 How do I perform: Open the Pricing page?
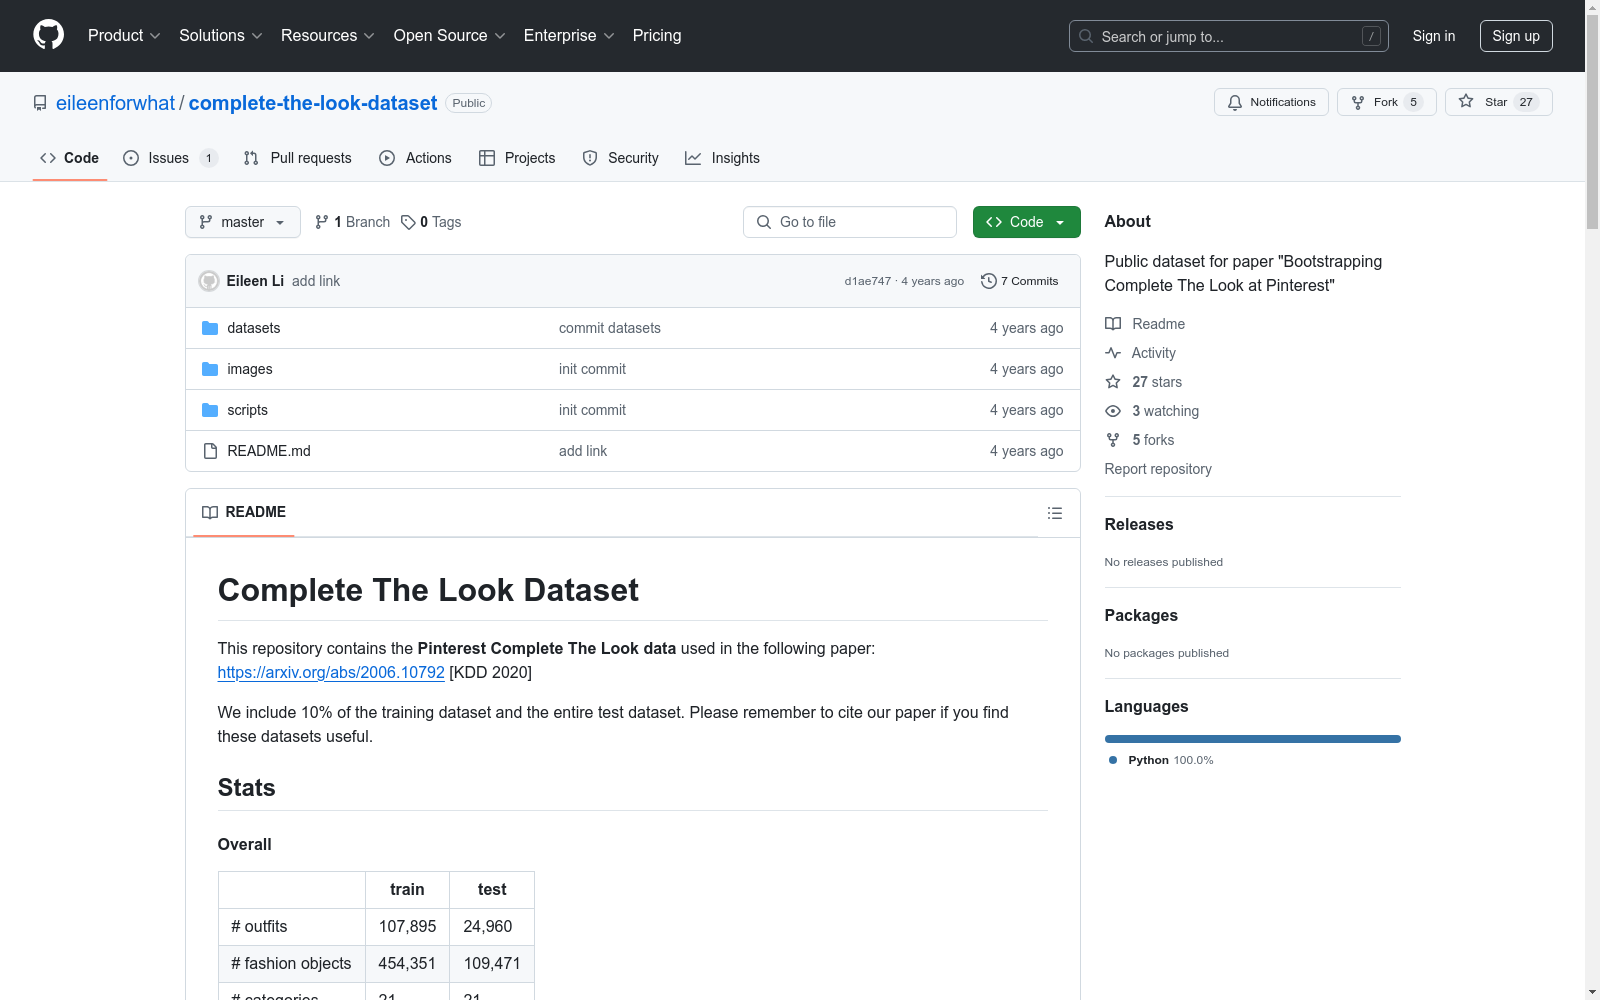click(x=657, y=36)
